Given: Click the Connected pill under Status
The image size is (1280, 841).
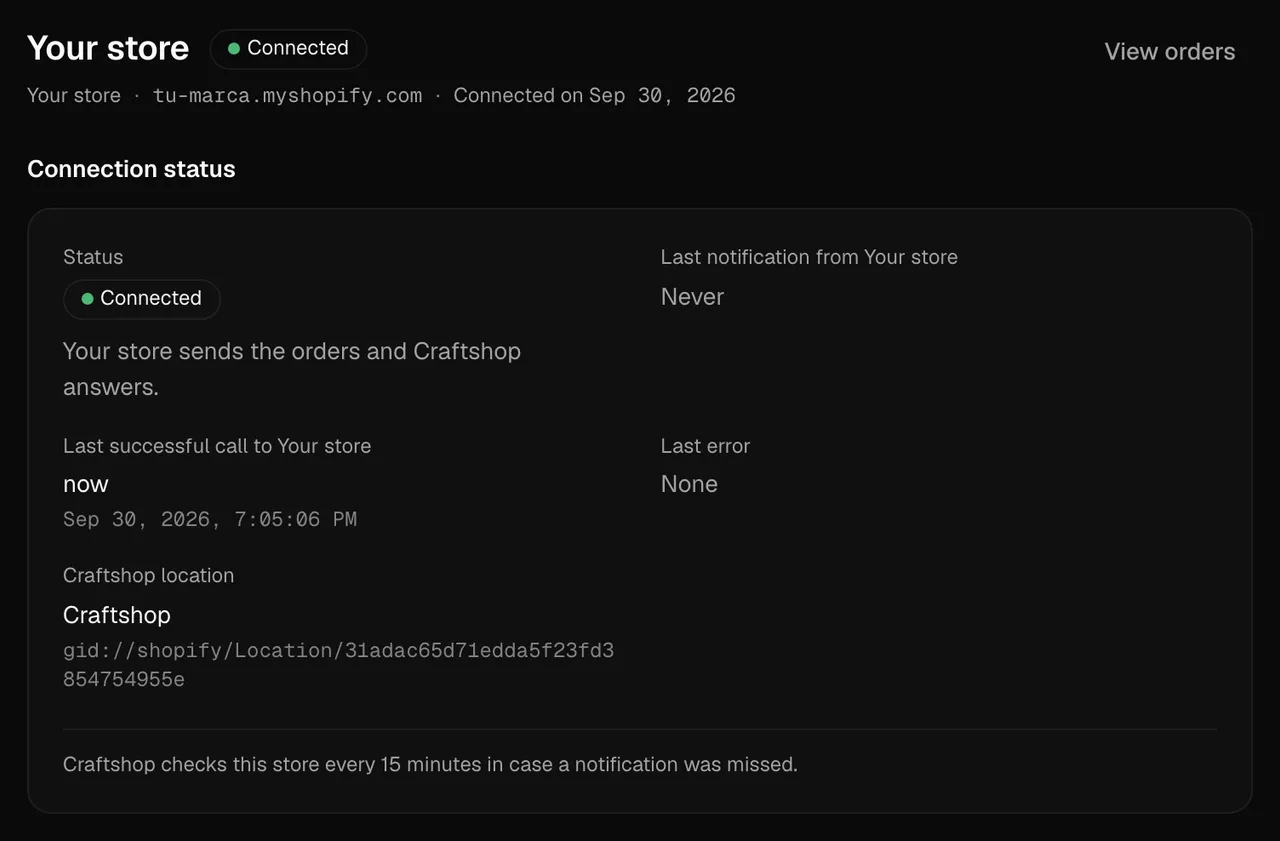Looking at the screenshot, I should 142,298.
